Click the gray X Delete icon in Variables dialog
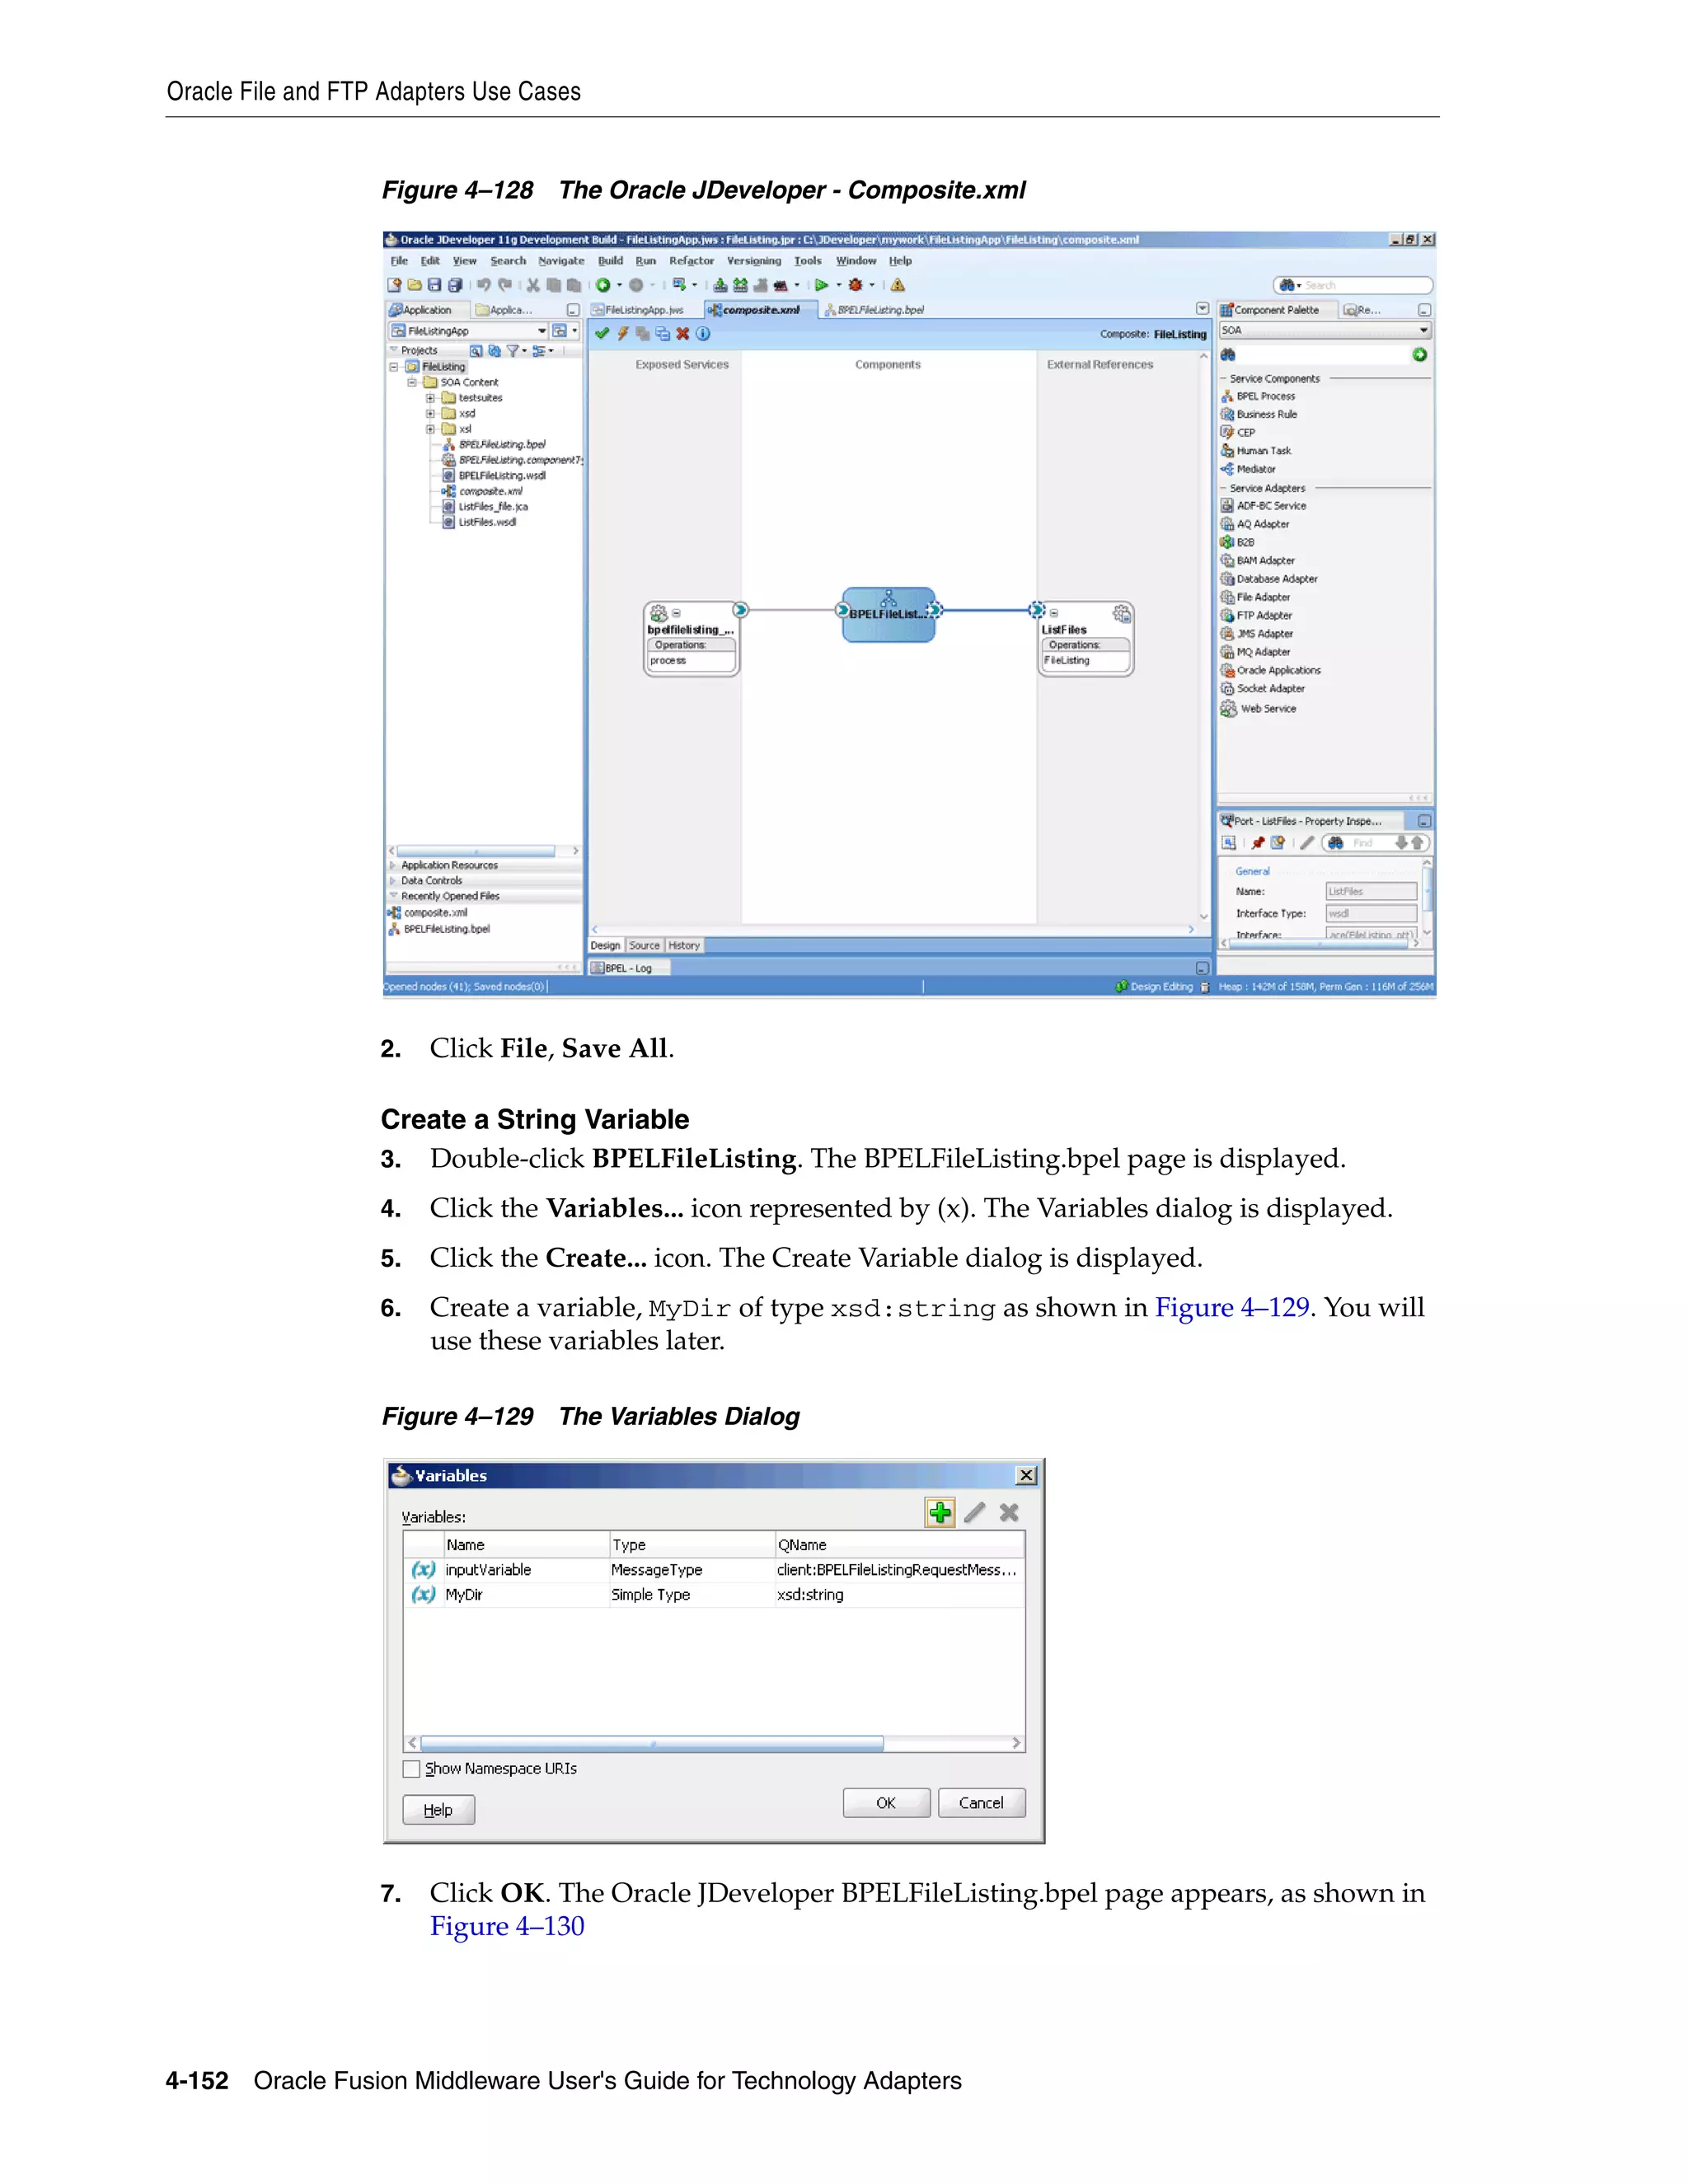Viewport: 1688px width, 2184px height. coord(1009,1513)
